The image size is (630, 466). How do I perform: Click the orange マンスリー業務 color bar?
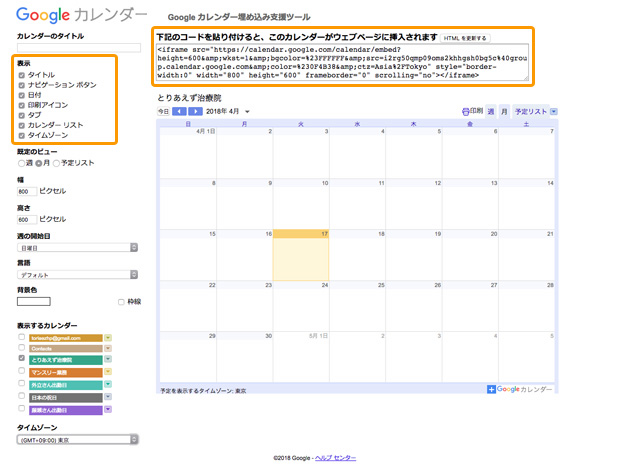tap(66, 372)
